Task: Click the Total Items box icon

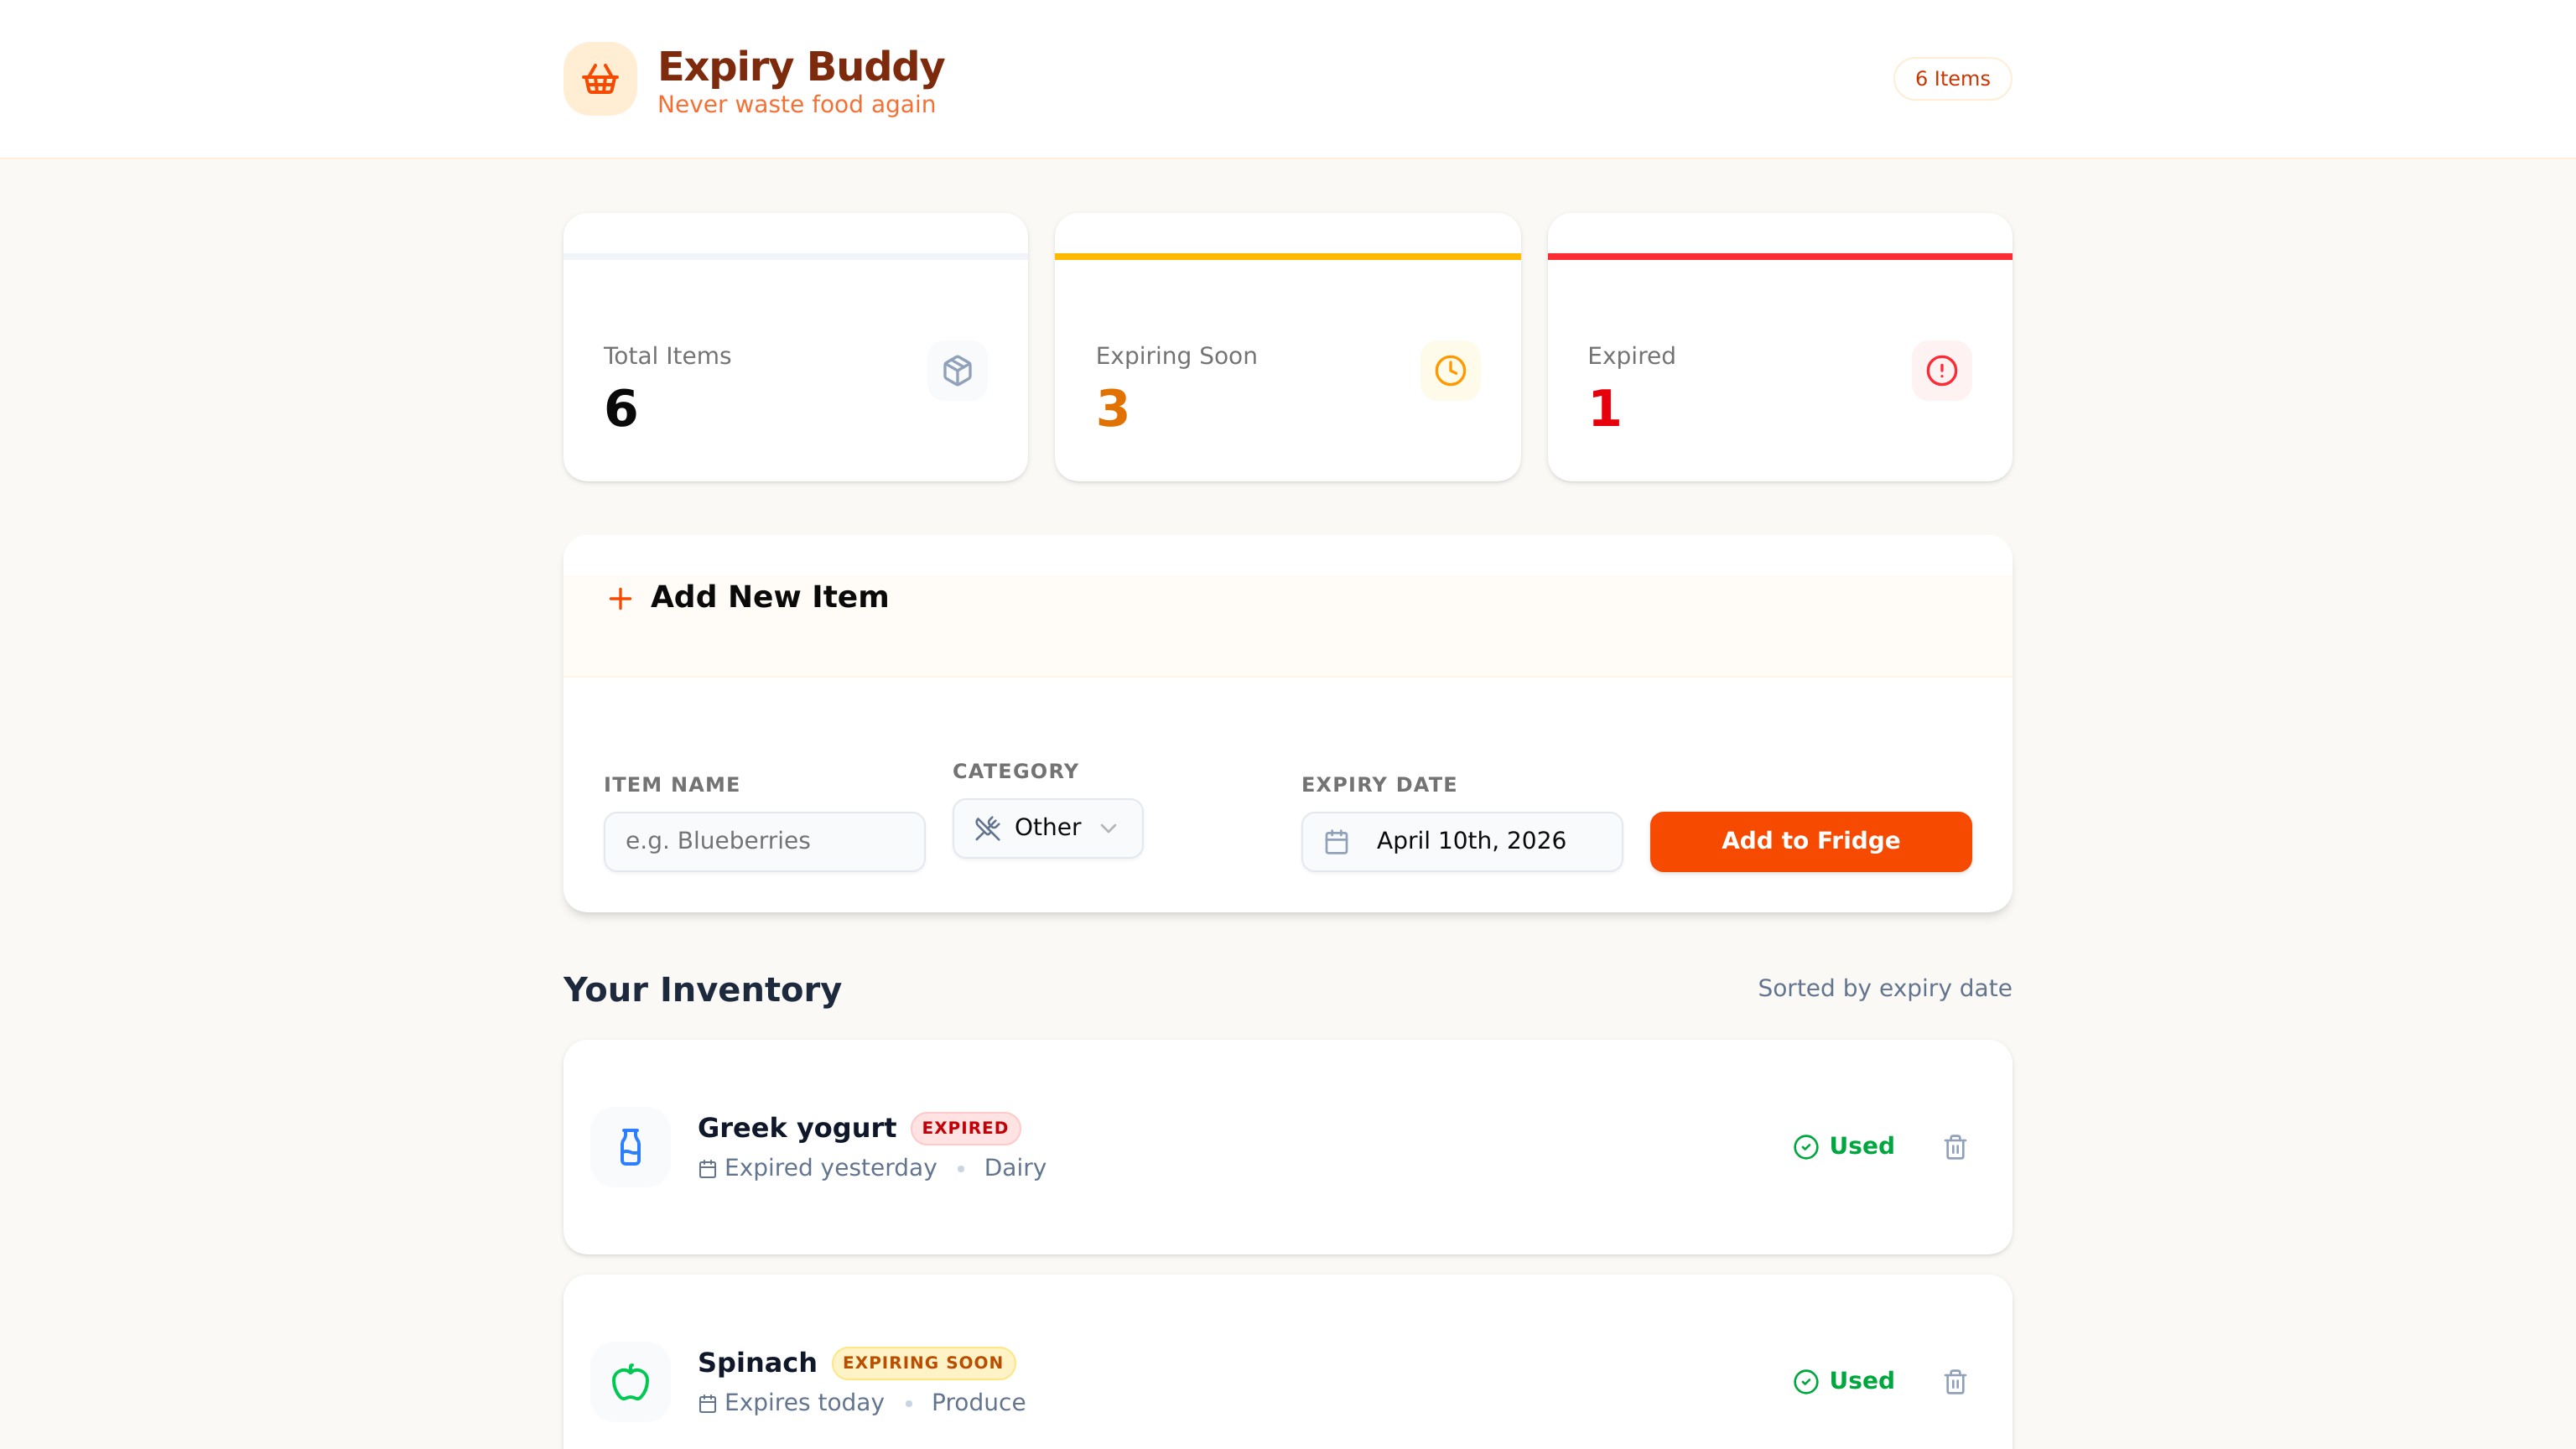Action: (x=957, y=371)
